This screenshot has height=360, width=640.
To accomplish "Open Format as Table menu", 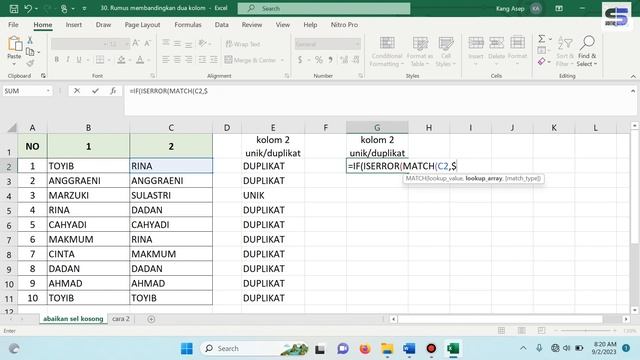I will [x=420, y=51].
